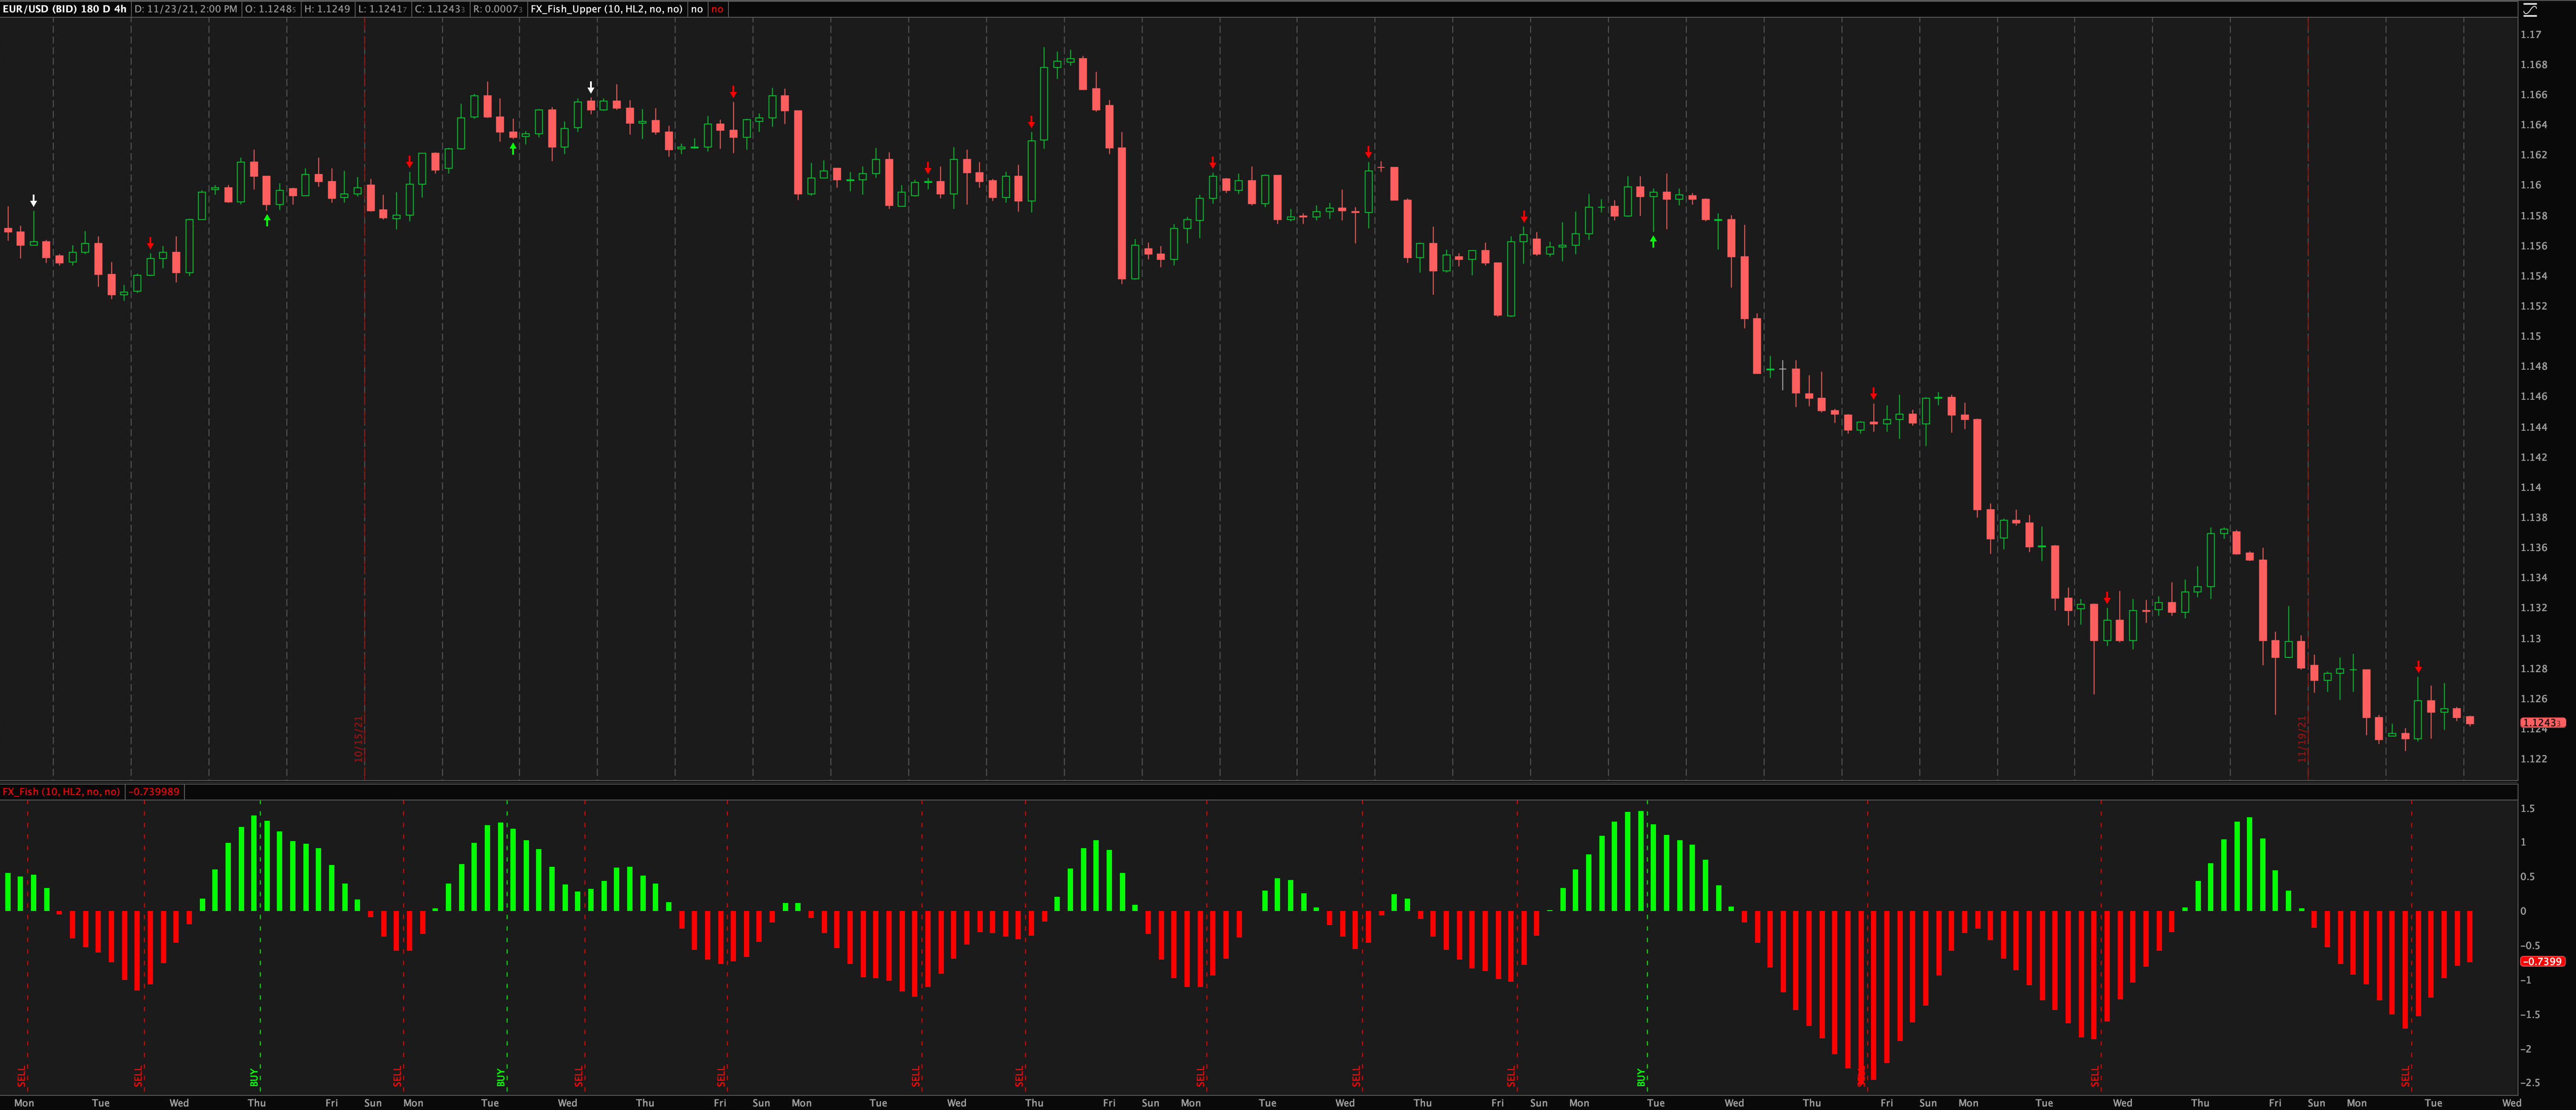2576x1110 pixels.
Task: Click the -2.5 label on the lower study axis
Action: pos(2530,1083)
